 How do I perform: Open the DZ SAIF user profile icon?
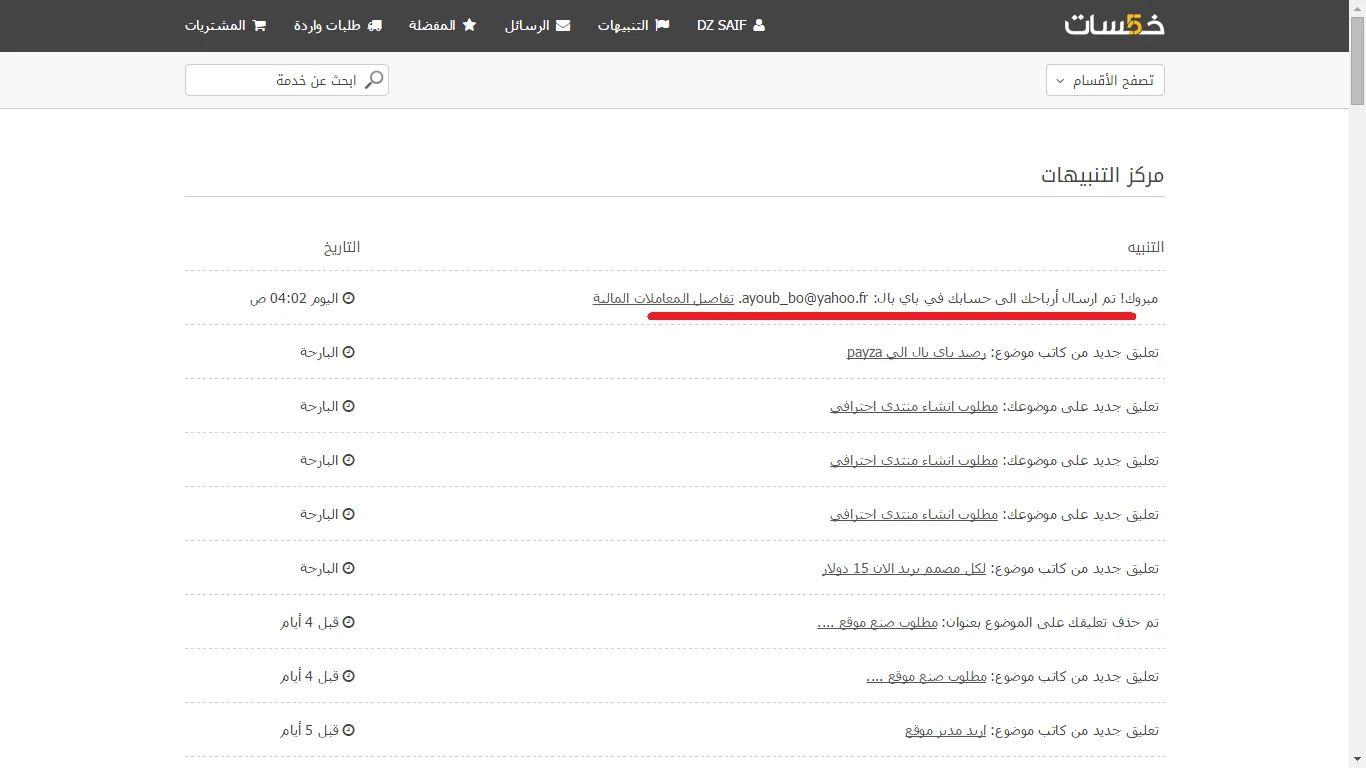click(x=758, y=26)
